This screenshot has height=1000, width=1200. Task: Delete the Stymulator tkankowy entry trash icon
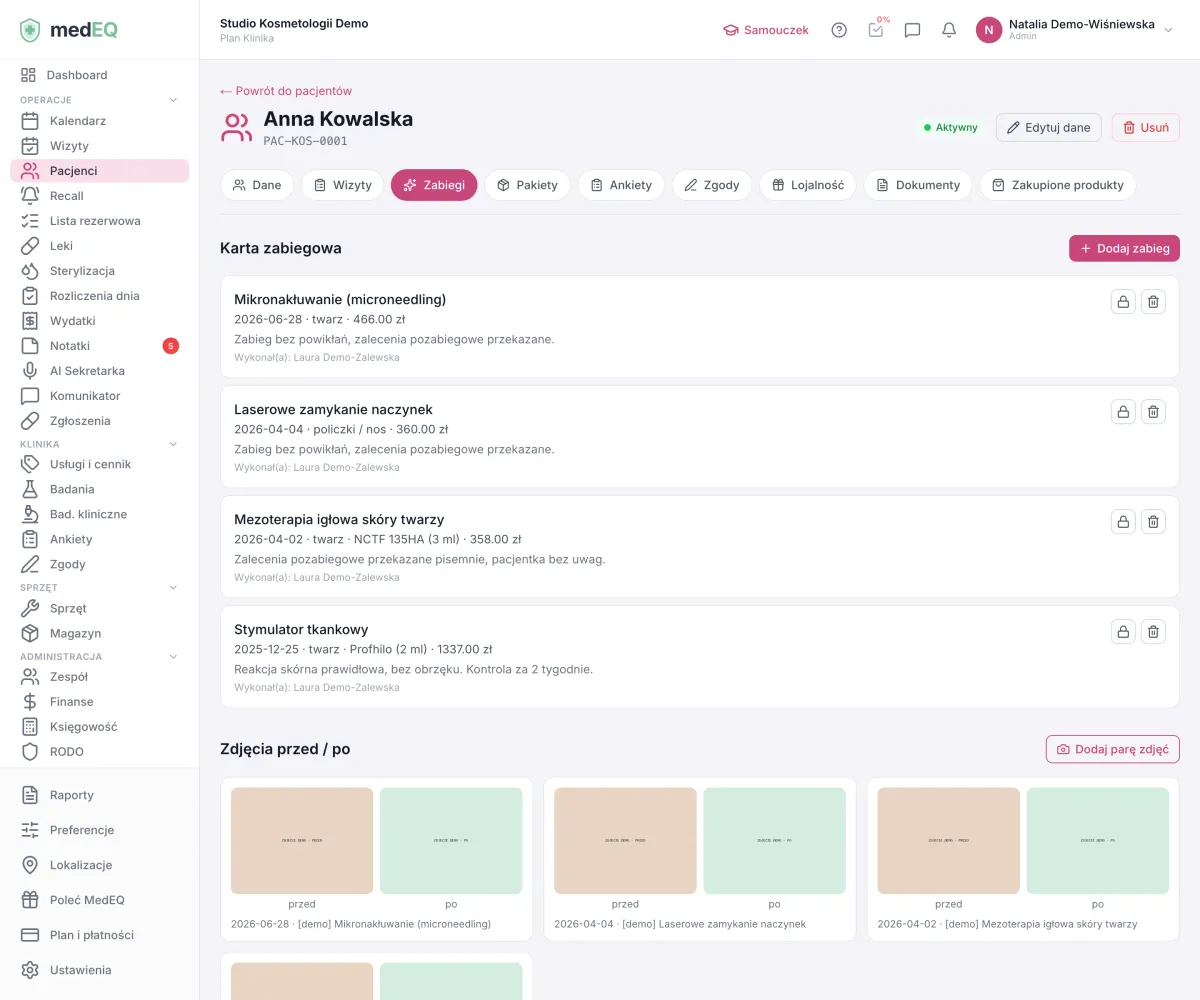click(x=1153, y=631)
